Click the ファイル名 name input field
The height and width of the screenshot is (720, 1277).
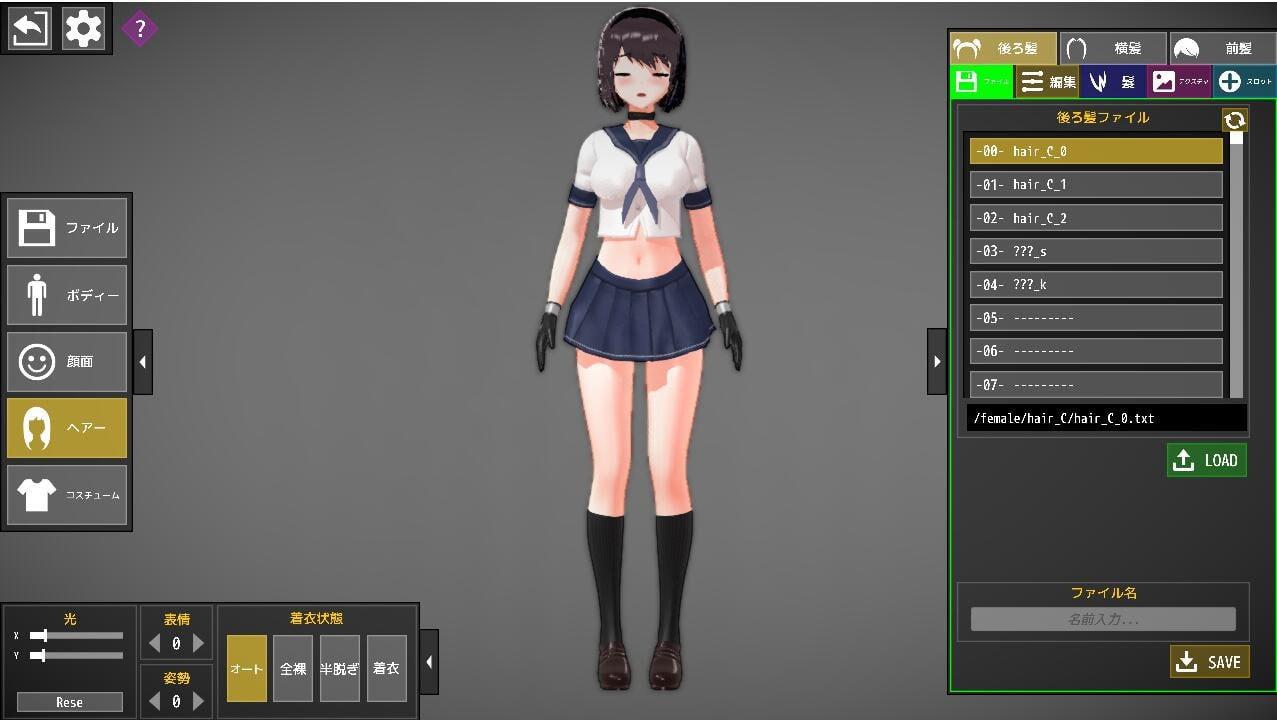[x=1103, y=620]
